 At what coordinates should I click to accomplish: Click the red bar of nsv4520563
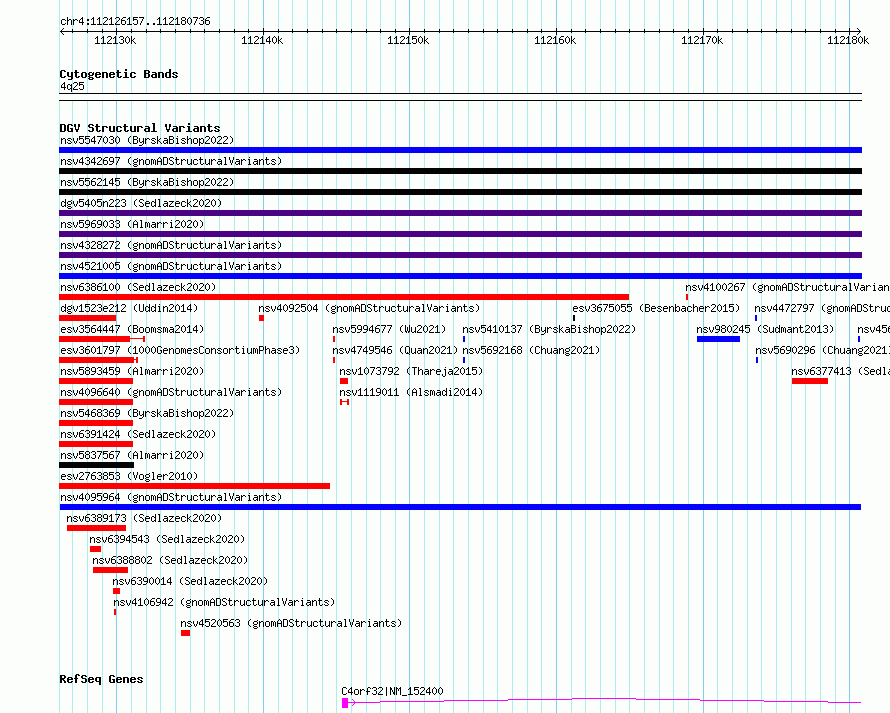pos(186,633)
